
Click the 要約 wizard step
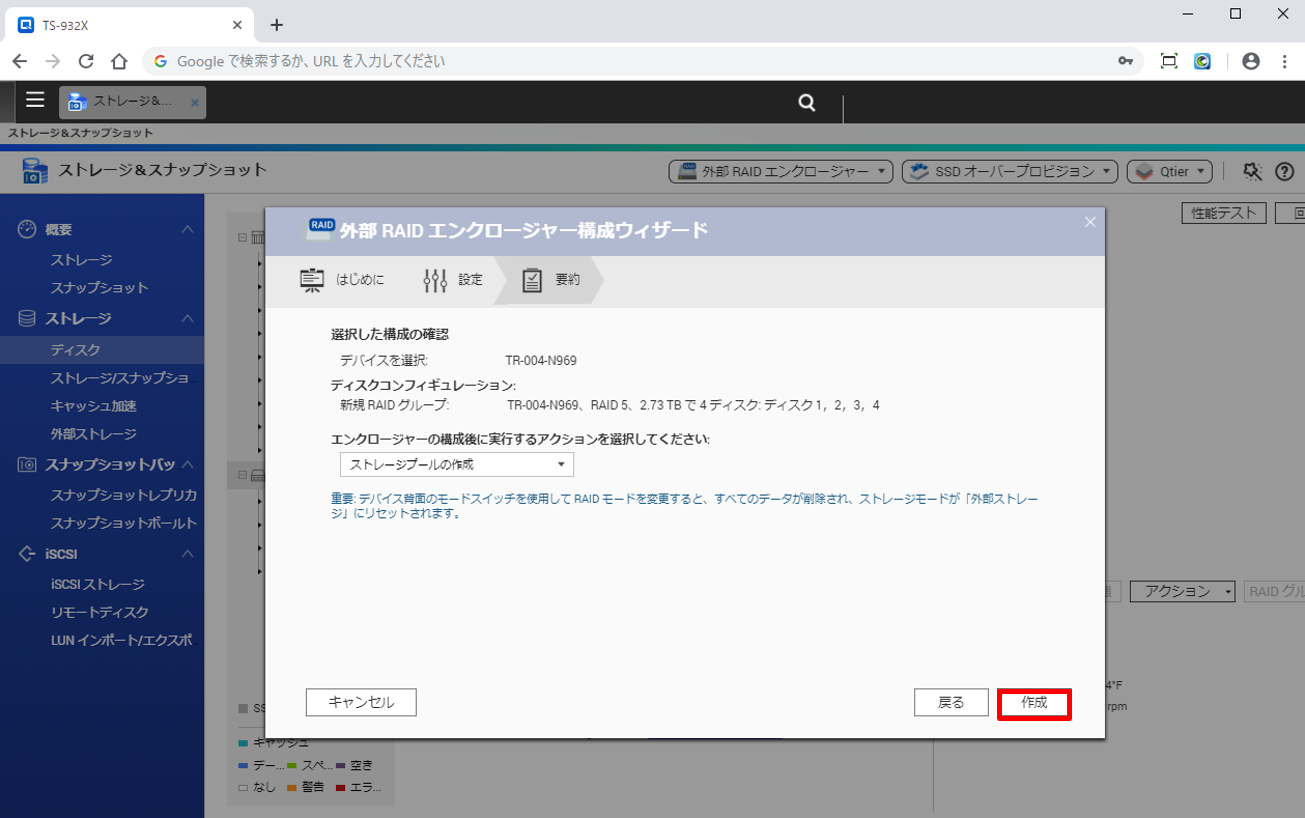pos(550,280)
